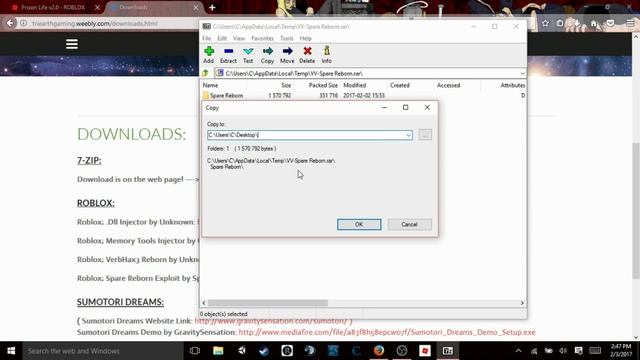Open a new browser tab

pos(212,7)
